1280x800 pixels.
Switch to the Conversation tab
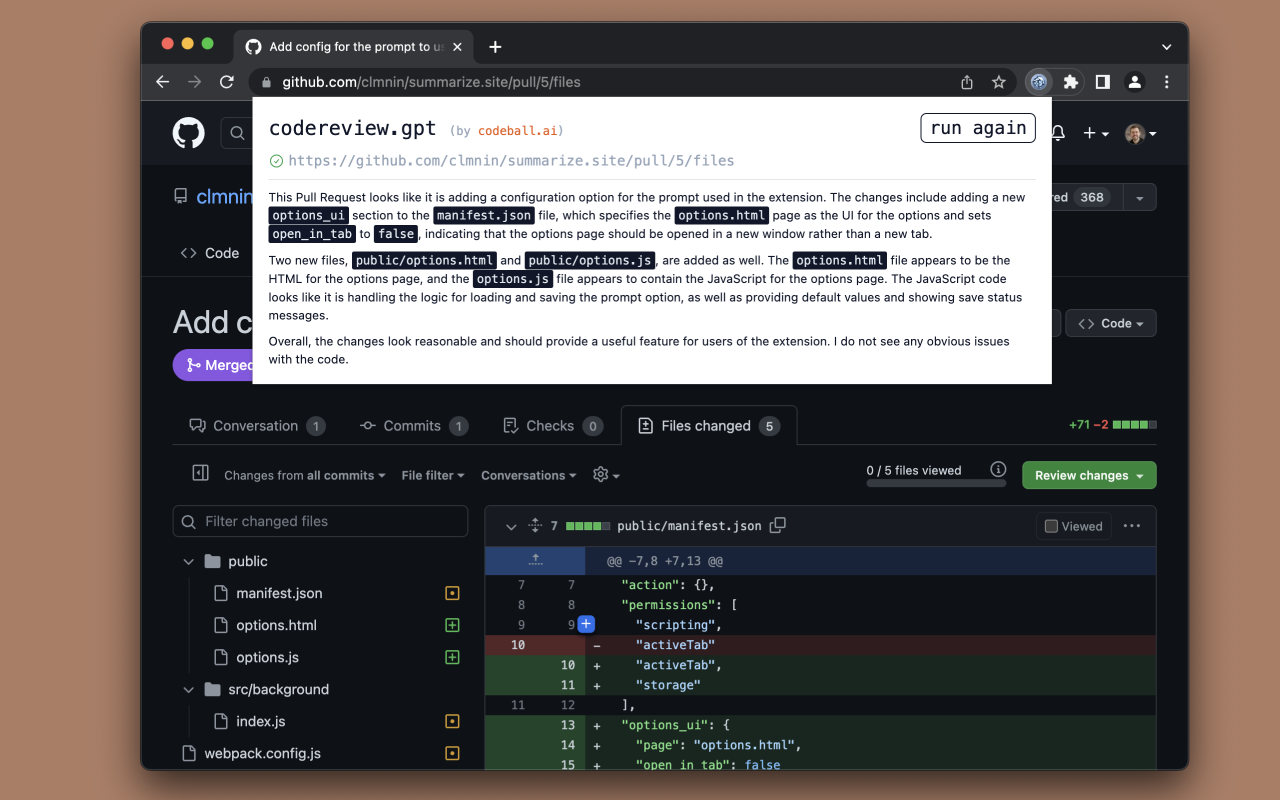255,425
